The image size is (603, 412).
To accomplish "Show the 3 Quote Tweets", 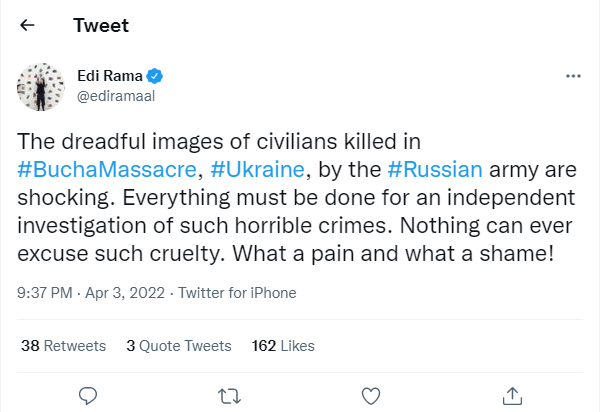I will (x=179, y=346).
